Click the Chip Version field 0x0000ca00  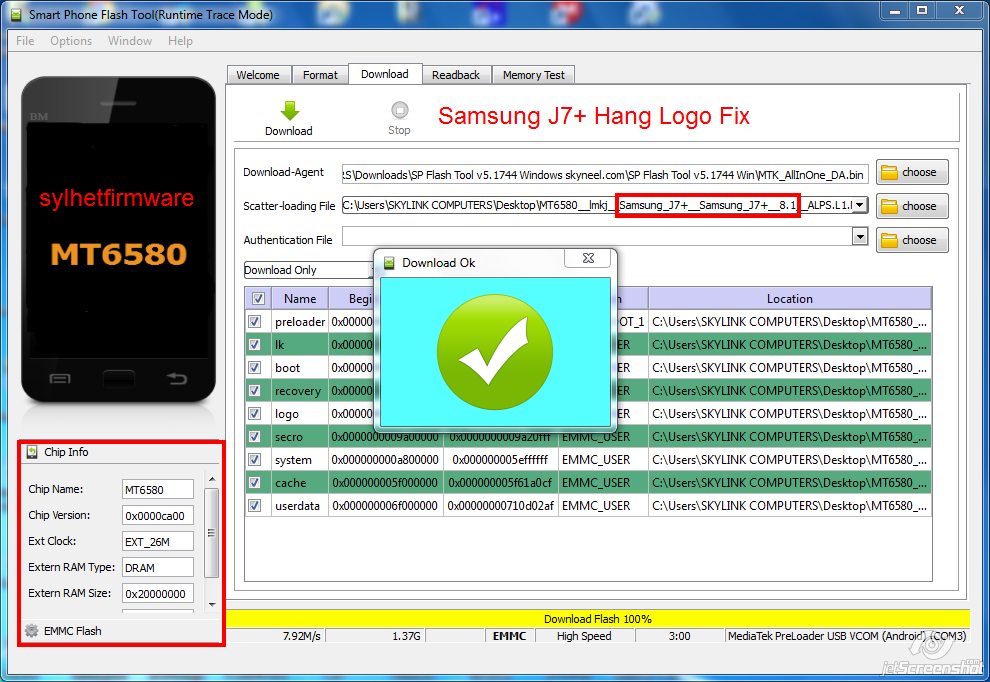point(157,515)
